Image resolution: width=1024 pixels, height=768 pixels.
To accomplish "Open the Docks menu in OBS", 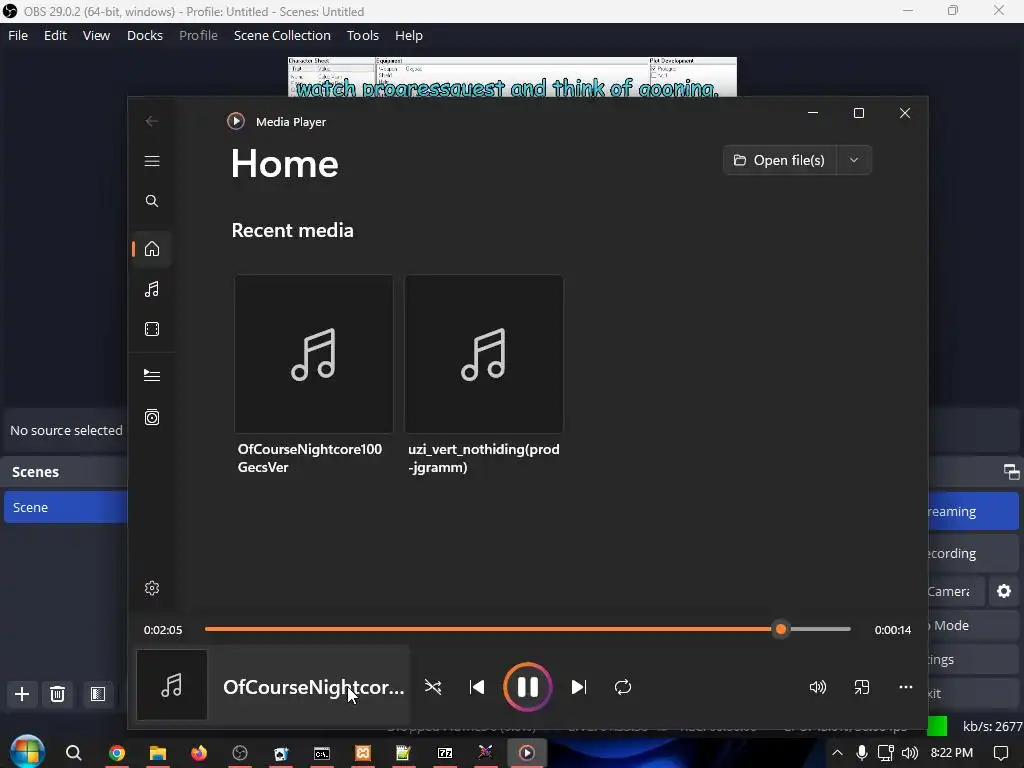I will pos(145,35).
